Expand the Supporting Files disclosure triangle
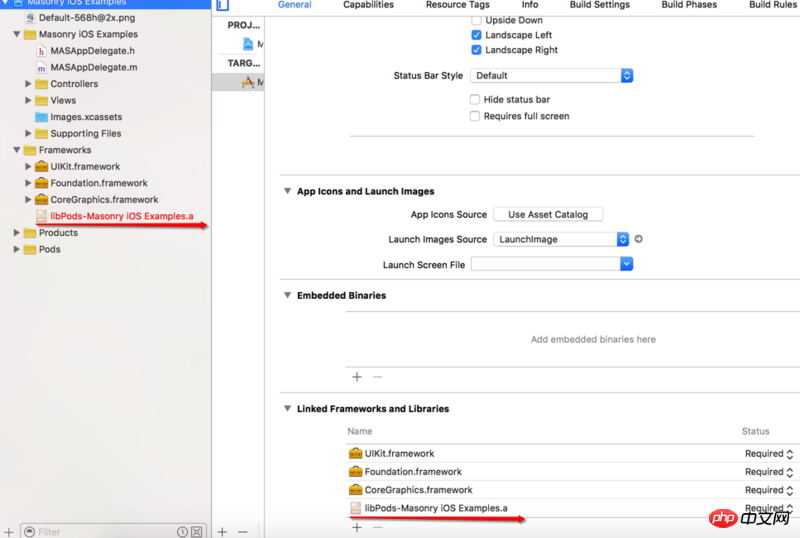Viewport: 800px width, 538px height. [x=28, y=133]
